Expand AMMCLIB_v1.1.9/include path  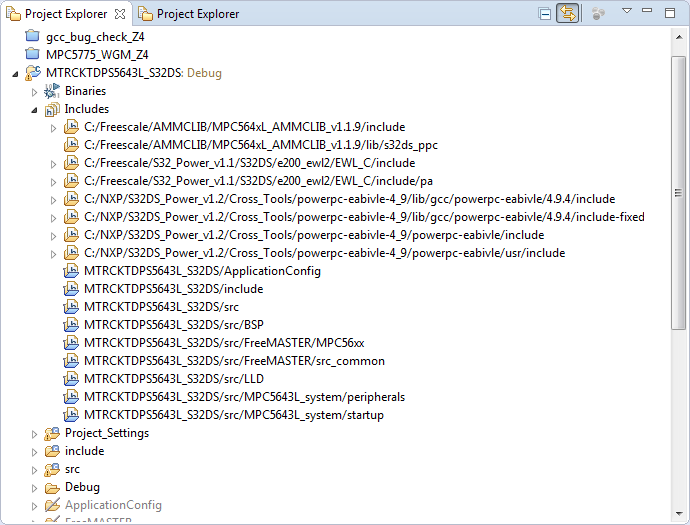(x=53, y=128)
